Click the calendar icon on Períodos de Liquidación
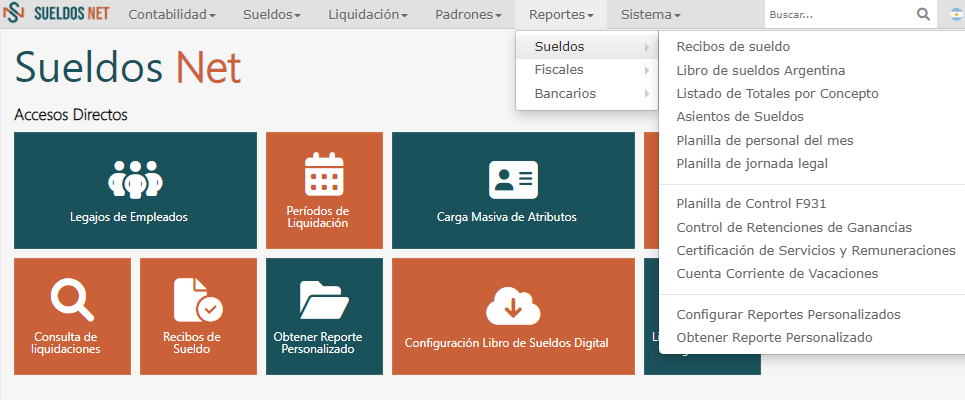The width and height of the screenshot is (965, 400). tap(324, 174)
